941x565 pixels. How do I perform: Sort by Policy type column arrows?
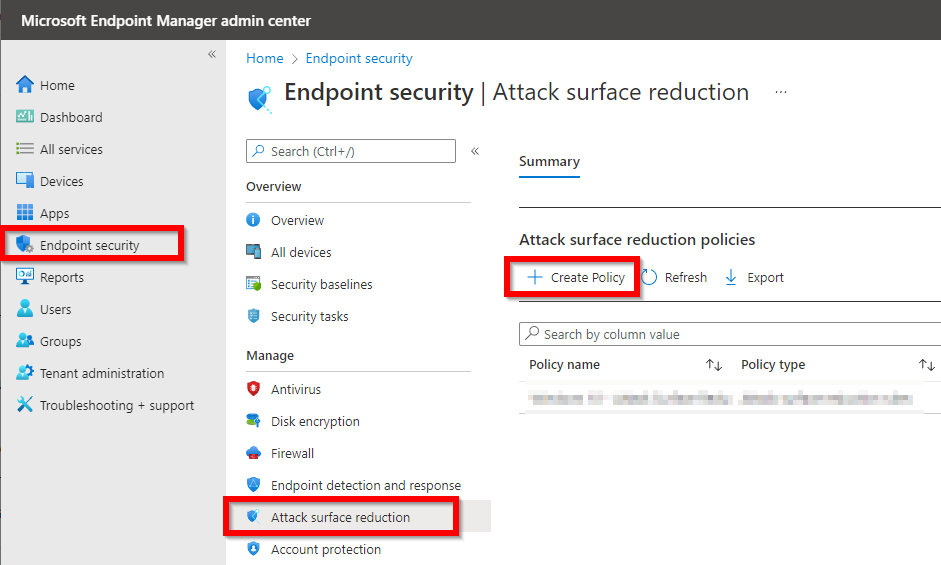(x=927, y=364)
